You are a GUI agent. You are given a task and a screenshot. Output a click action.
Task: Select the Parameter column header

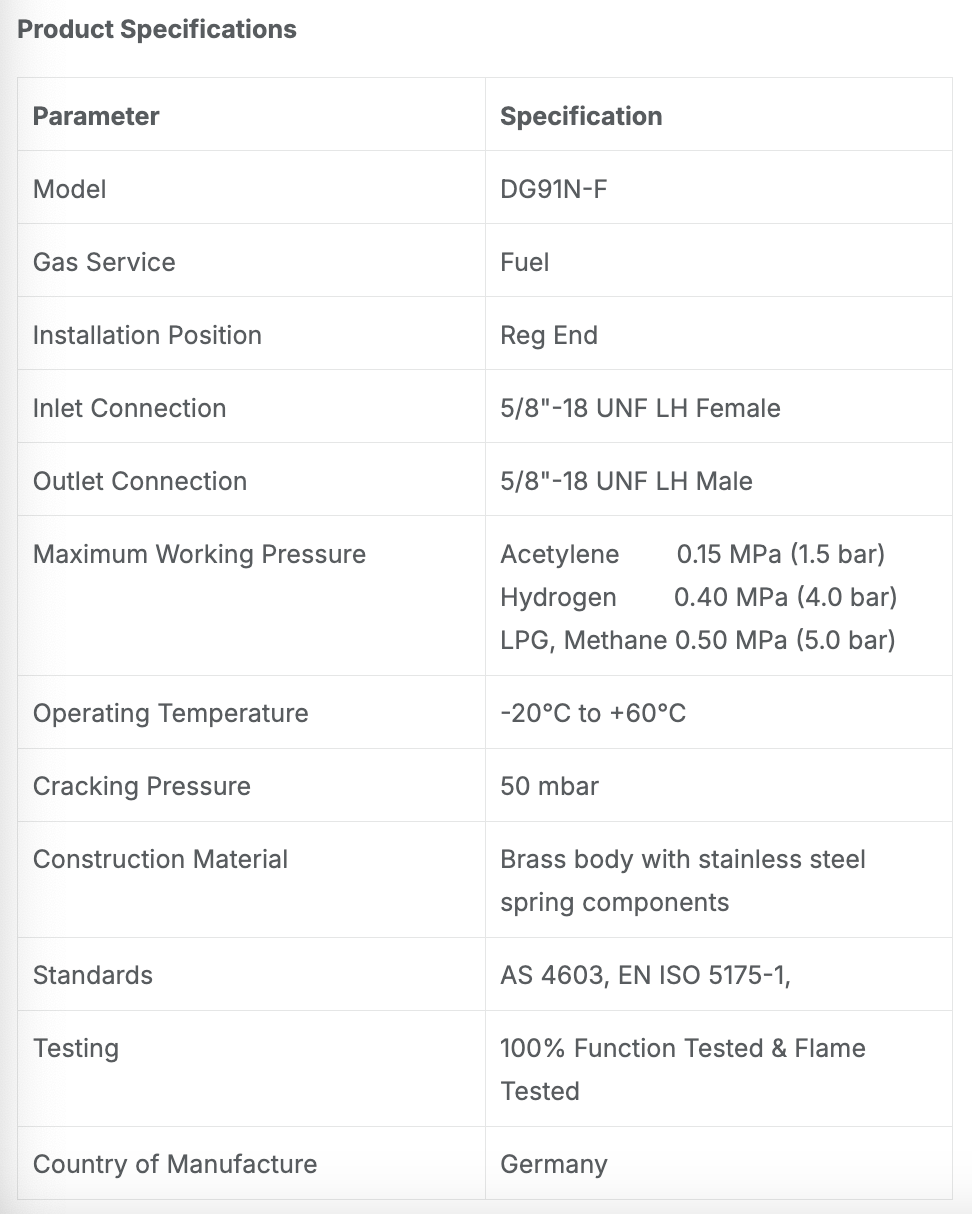point(96,116)
